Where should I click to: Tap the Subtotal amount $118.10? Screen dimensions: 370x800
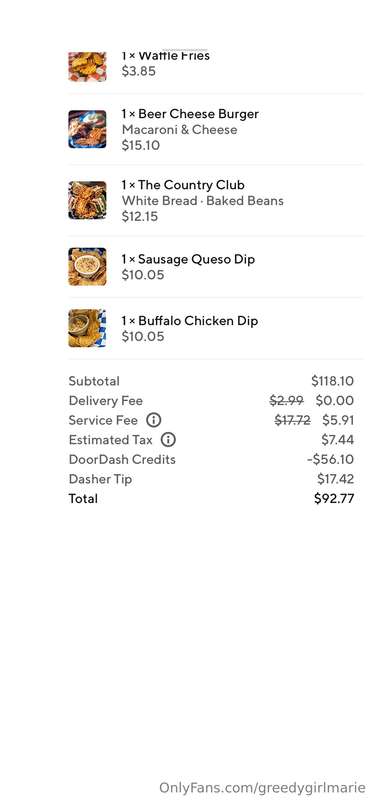(x=332, y=381)
